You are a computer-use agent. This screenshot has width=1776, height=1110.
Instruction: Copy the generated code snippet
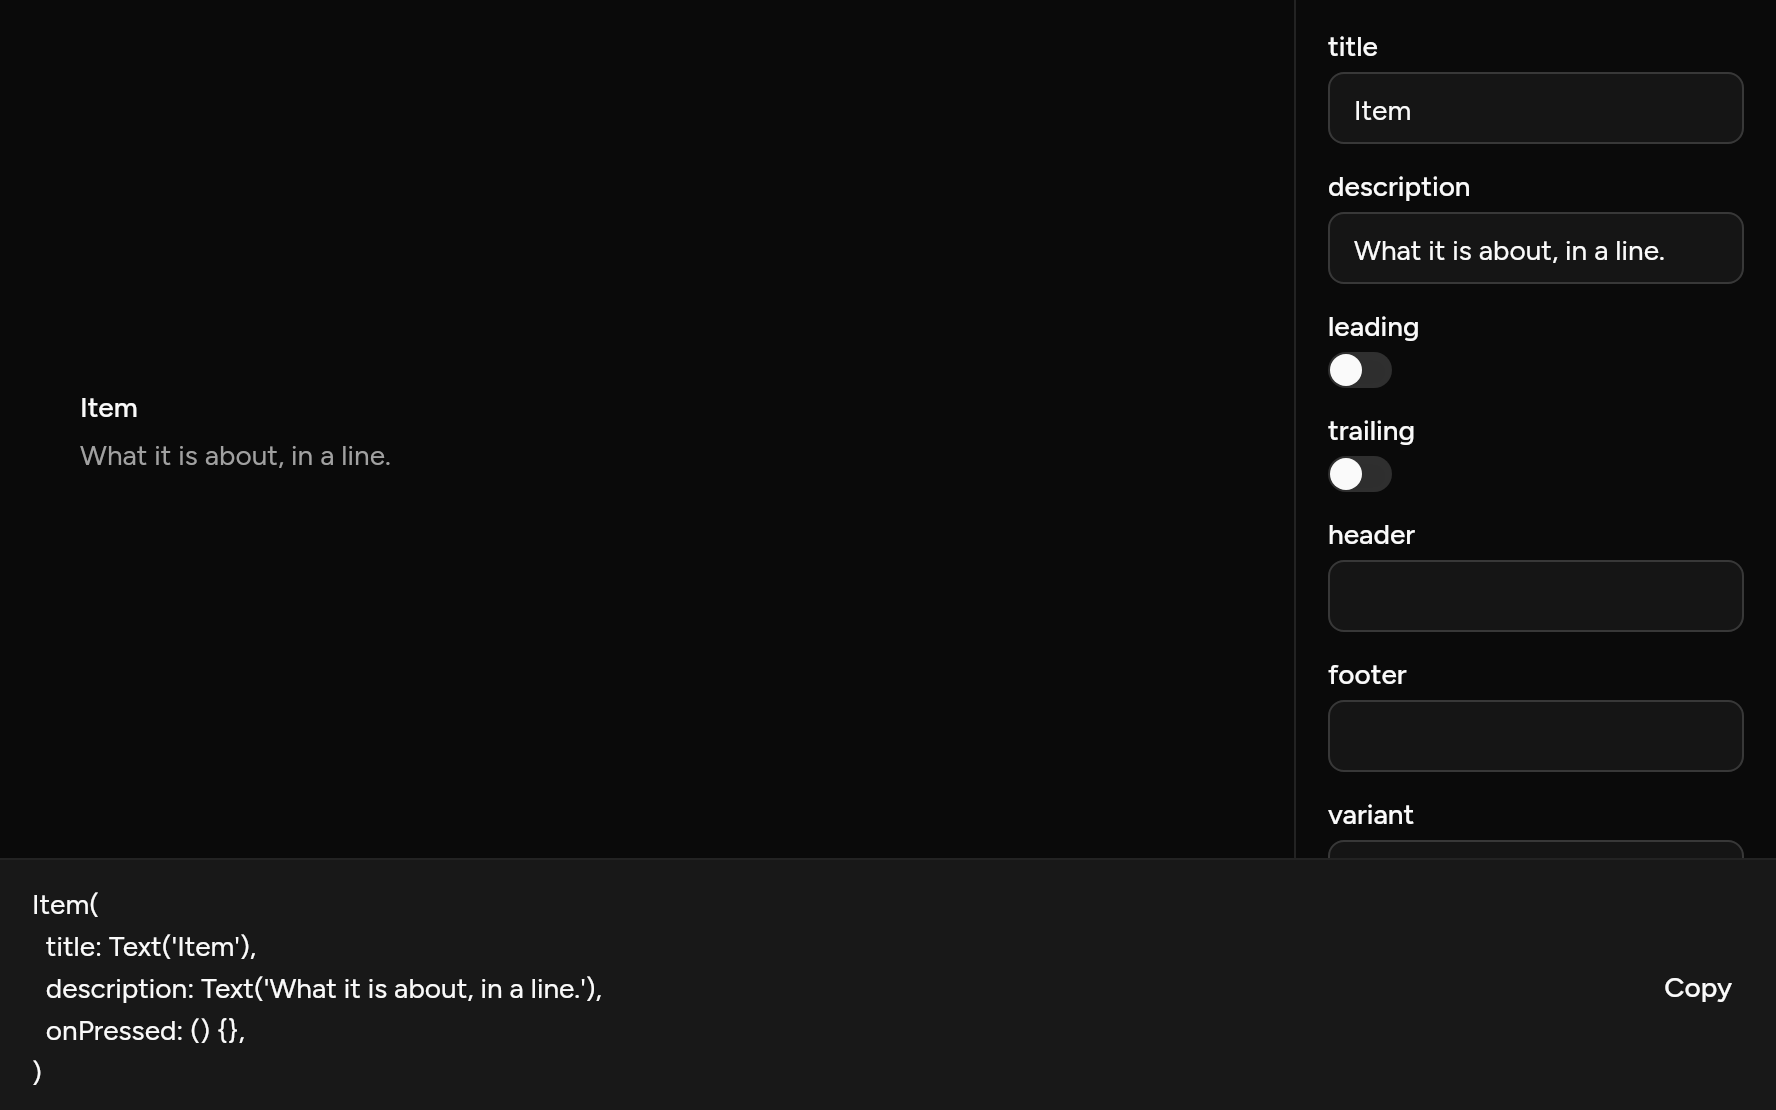[1697, 988]
